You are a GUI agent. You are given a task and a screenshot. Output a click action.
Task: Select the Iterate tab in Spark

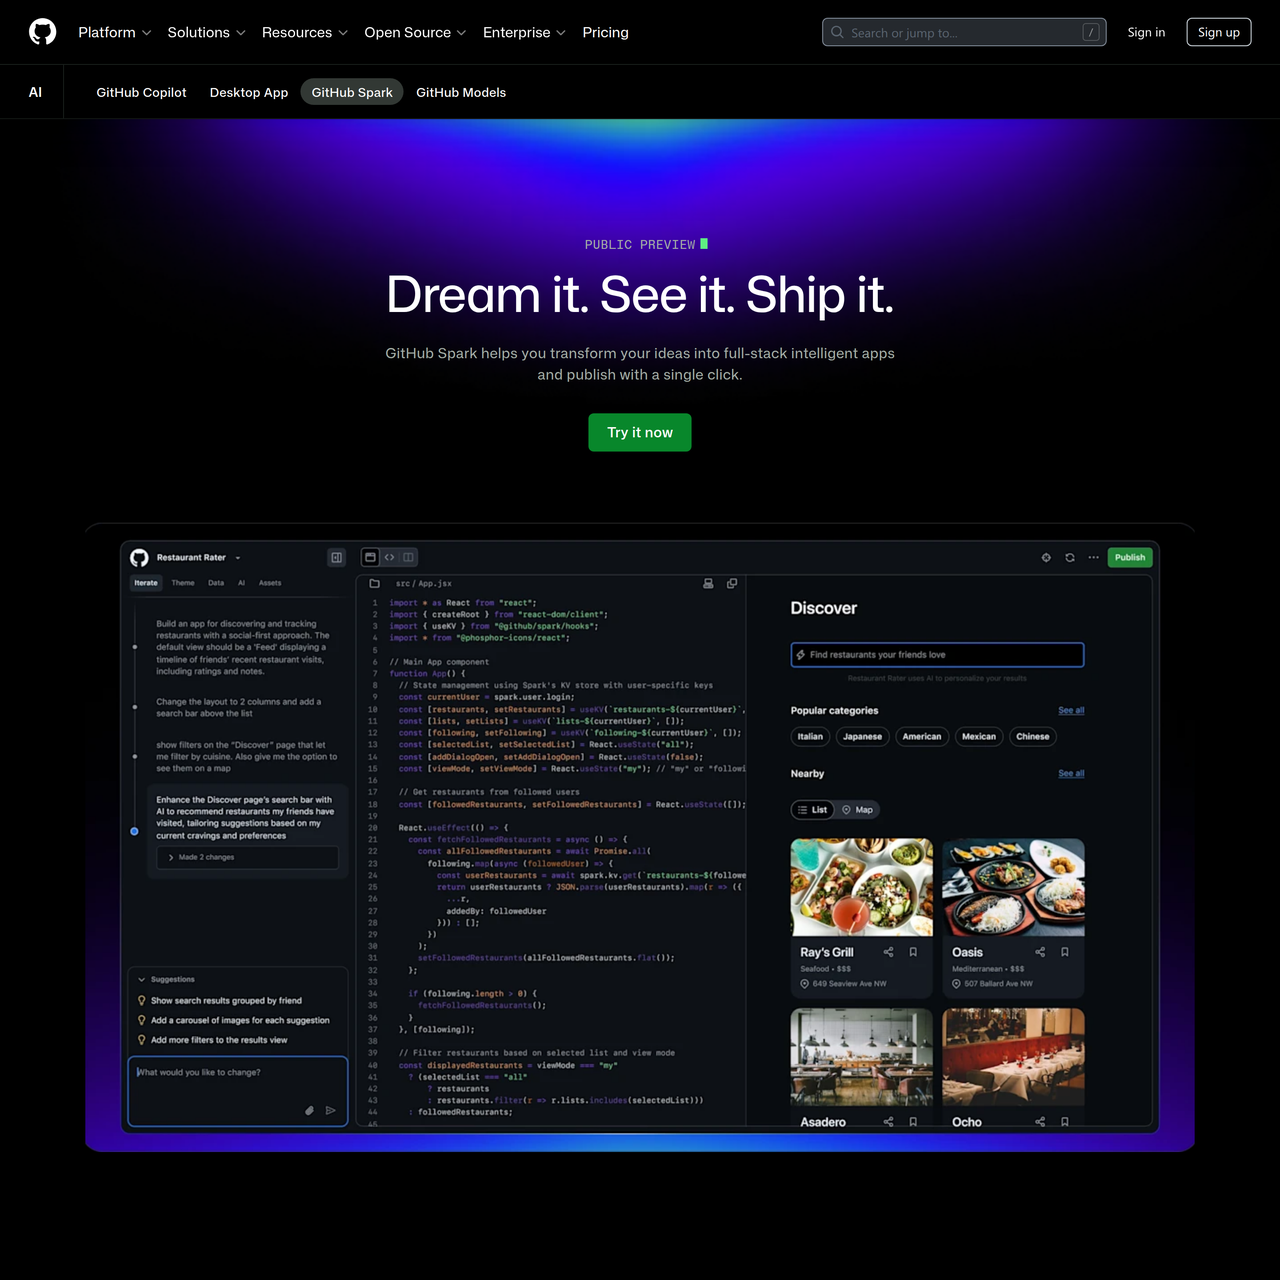[x=146, y=583]
